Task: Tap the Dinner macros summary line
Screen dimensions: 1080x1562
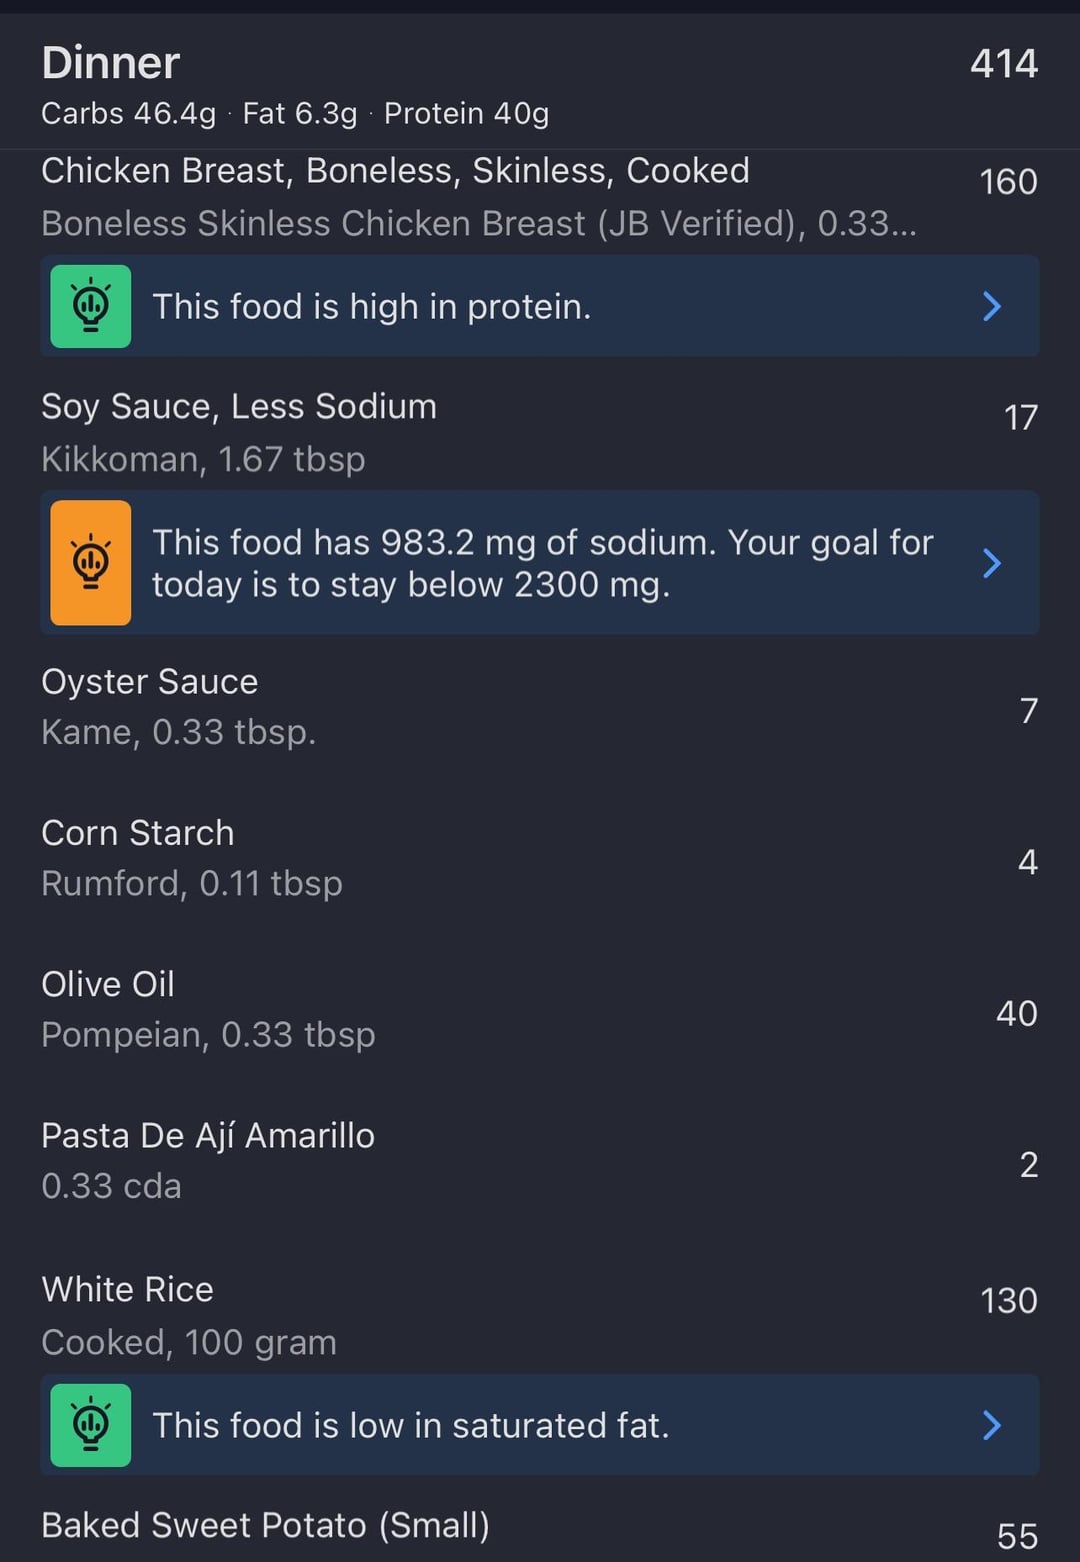Action: coord(295,114)
